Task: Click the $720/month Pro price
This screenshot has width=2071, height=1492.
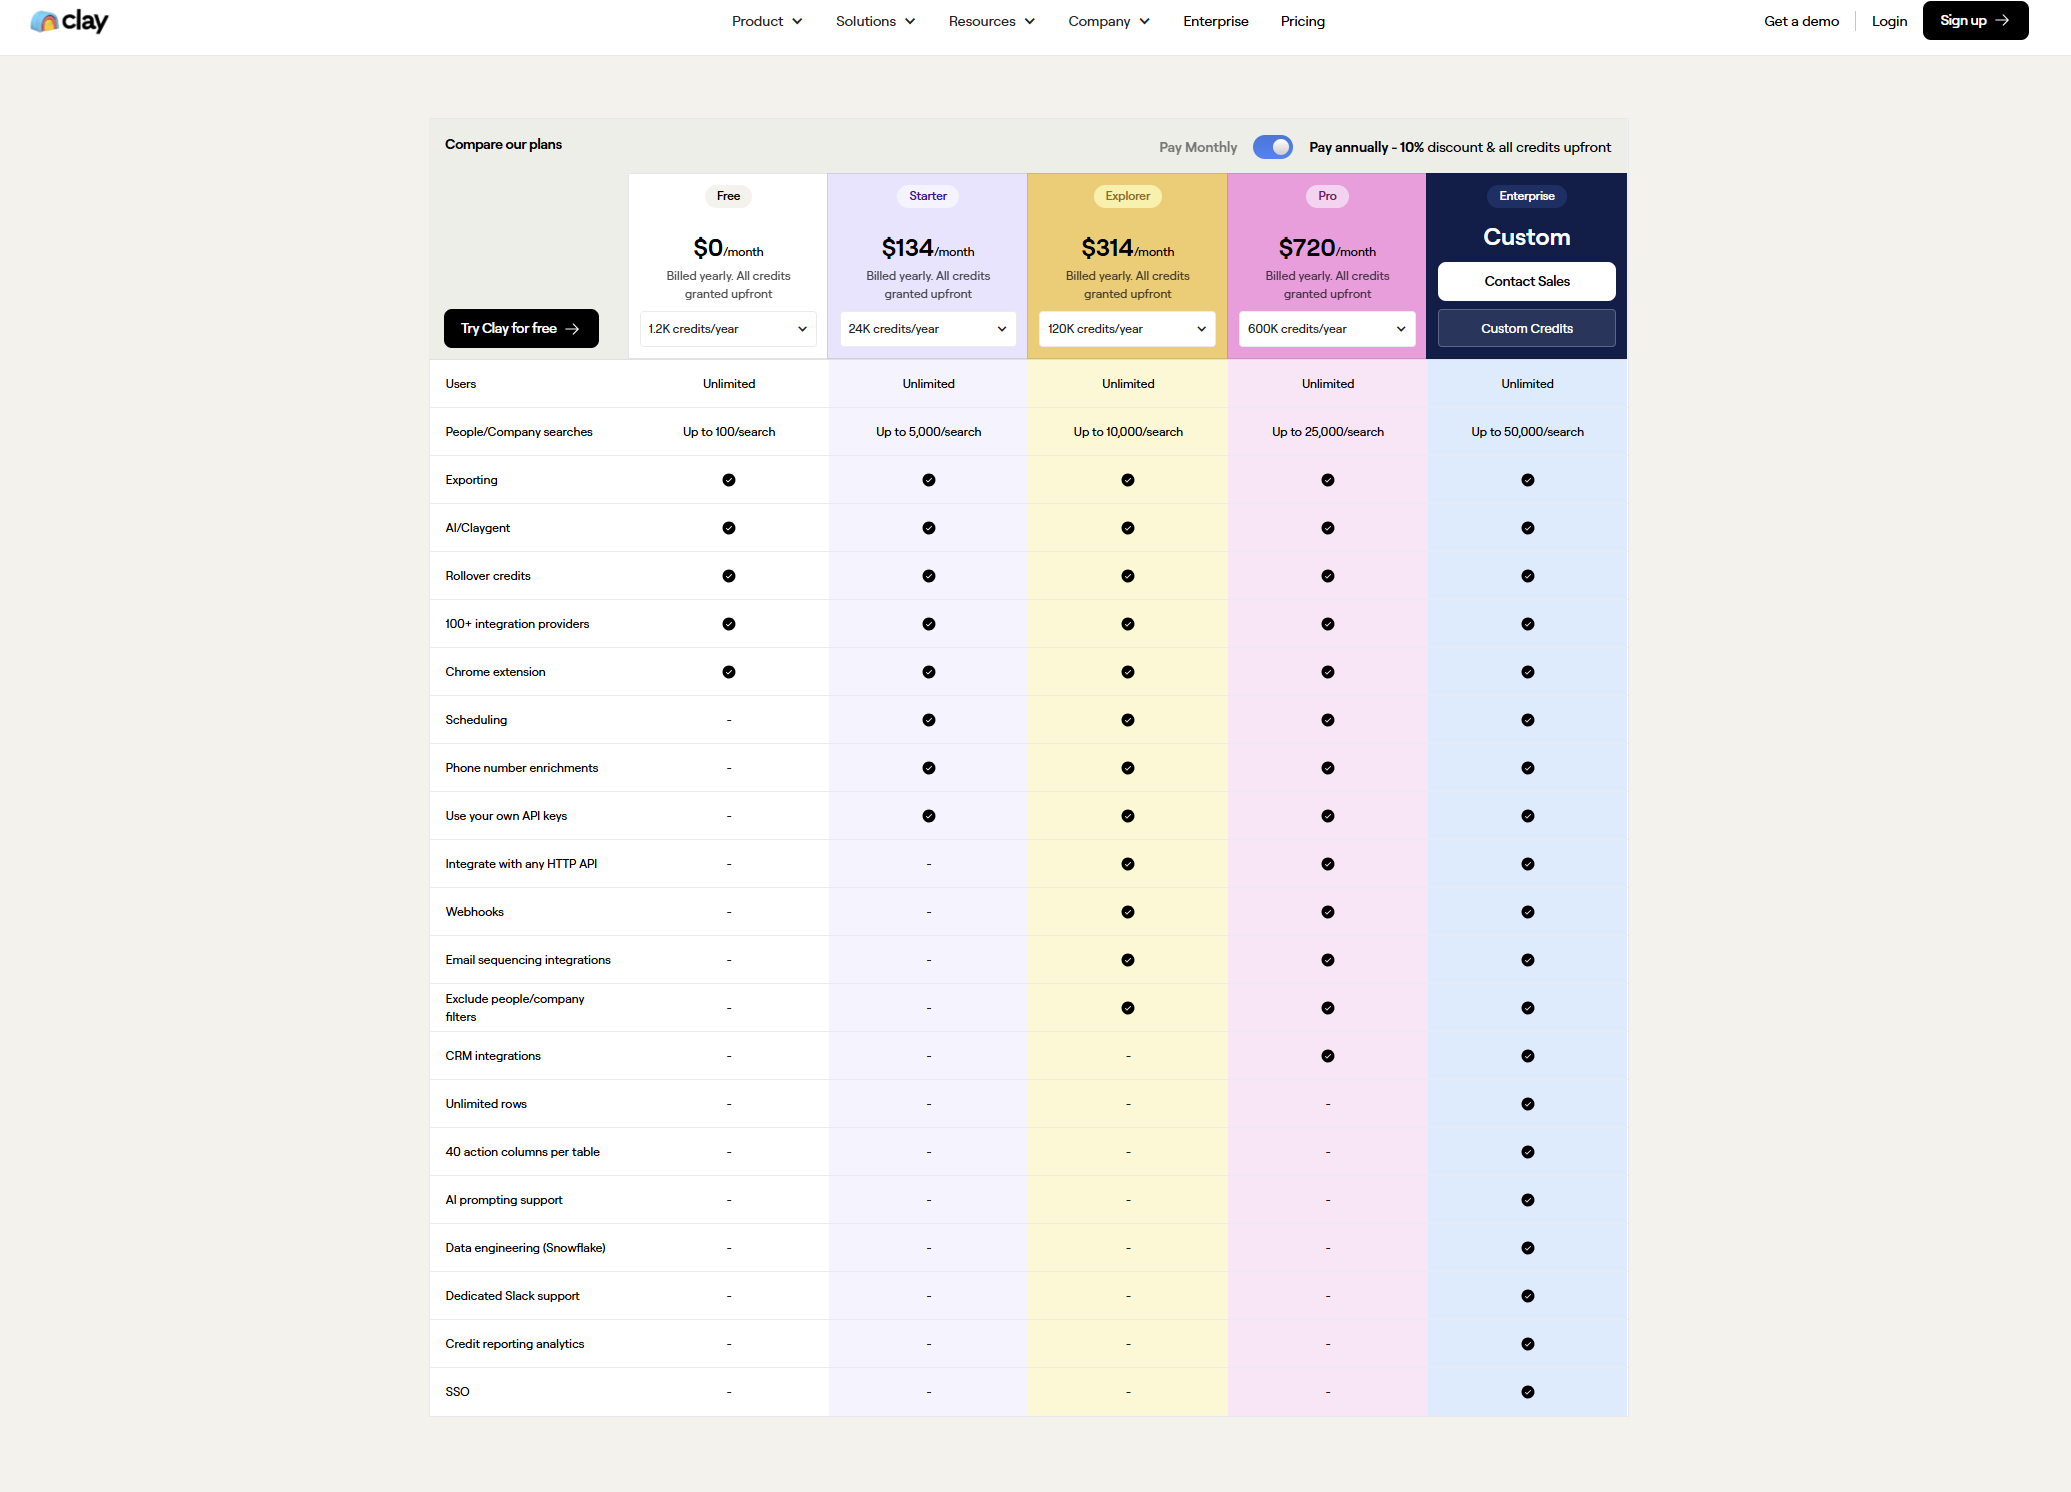Action: click(x=1327, y=247)
